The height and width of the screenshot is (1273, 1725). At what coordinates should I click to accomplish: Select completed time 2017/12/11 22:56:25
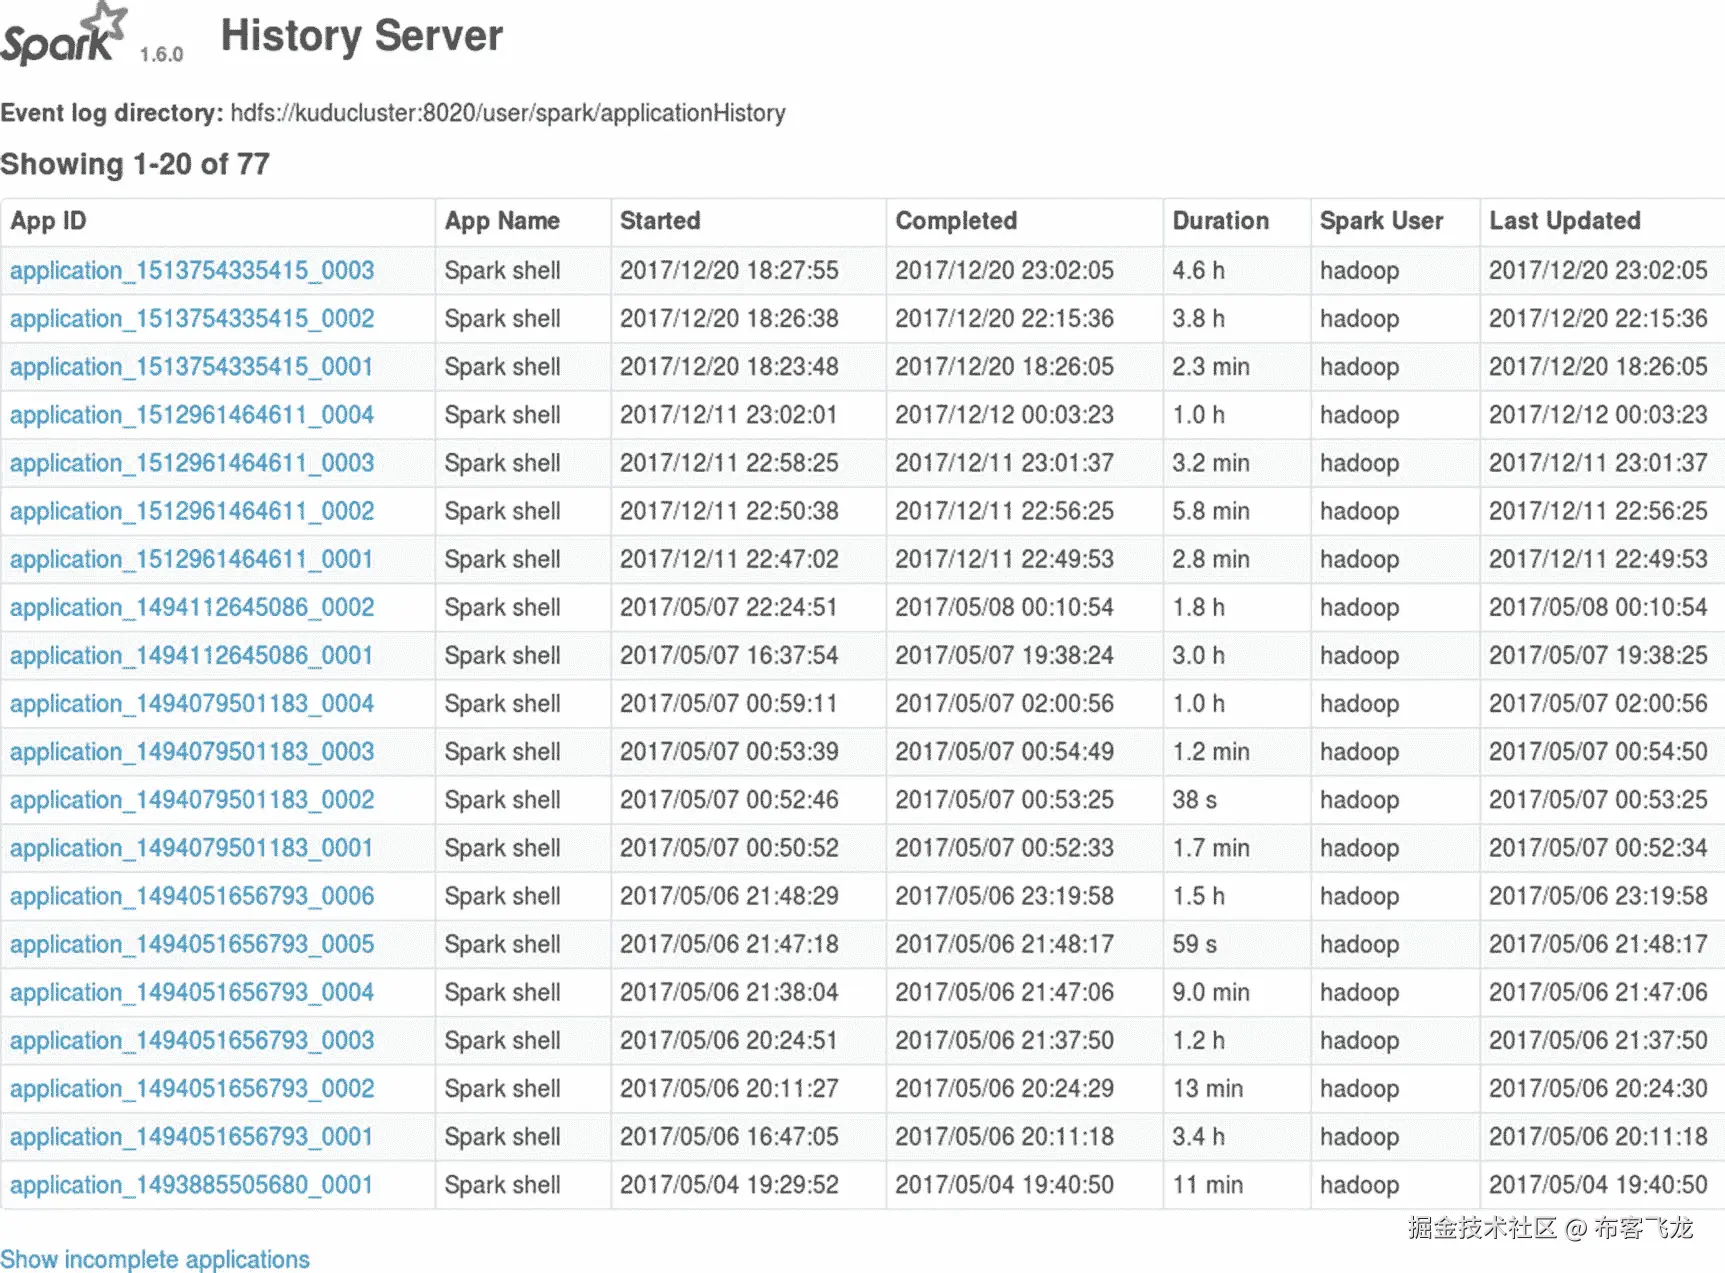tap(1004, 511)
